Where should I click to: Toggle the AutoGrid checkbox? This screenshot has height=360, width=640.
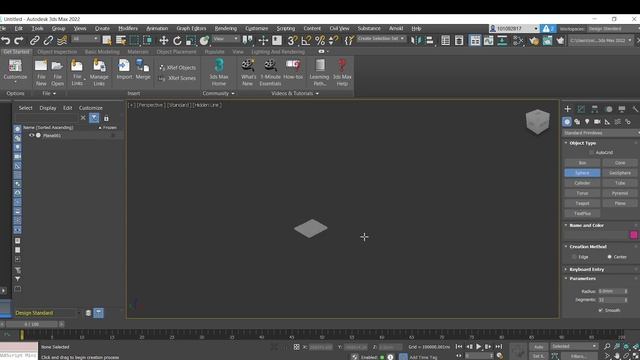tap(591, 152)
